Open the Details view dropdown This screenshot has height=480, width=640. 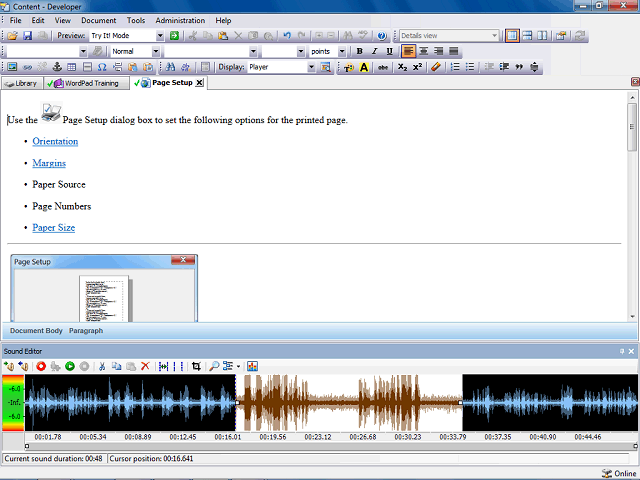pyautogui.click(x=494, y=36)
